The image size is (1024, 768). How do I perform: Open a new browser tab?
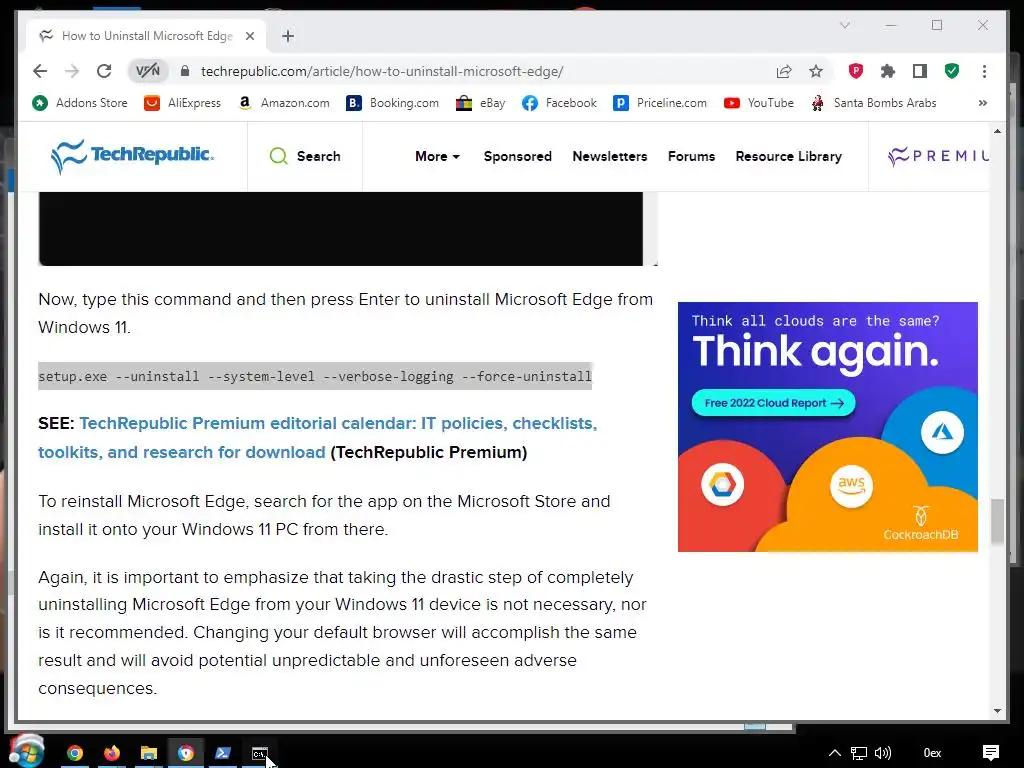tap(288, 36)
